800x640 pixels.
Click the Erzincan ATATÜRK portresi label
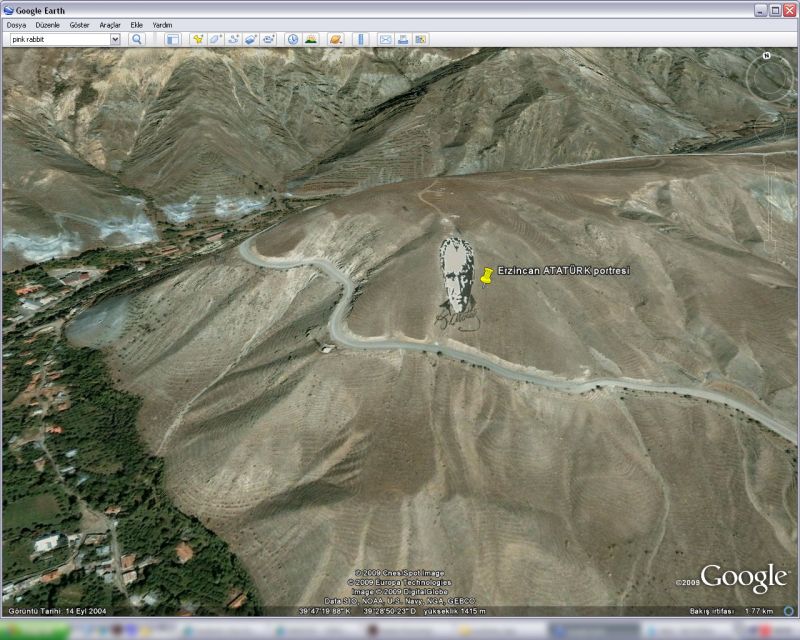click(x=564, y=271)
